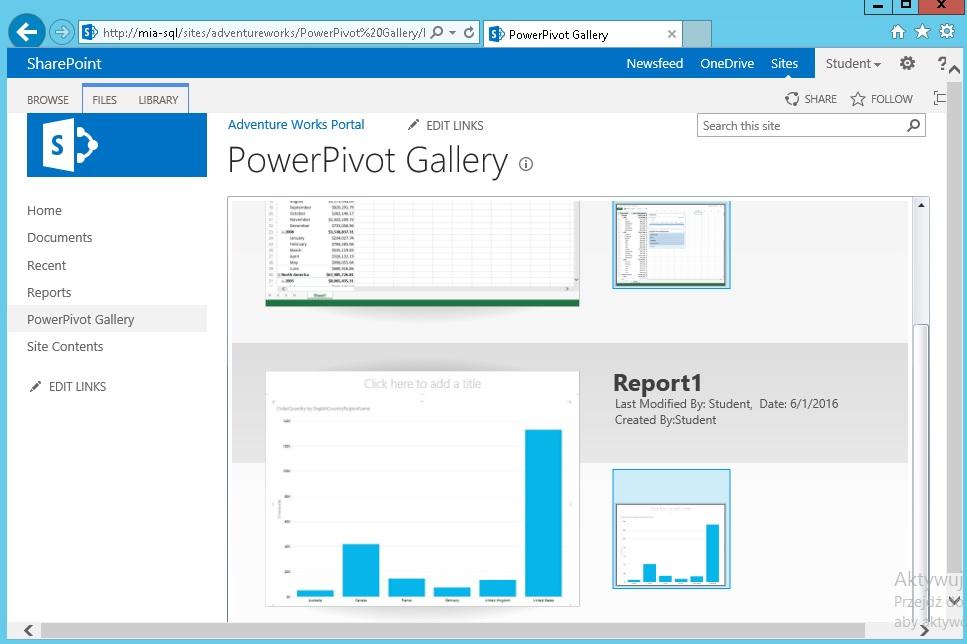Open browser Favorites star icon

coord(923,31)
